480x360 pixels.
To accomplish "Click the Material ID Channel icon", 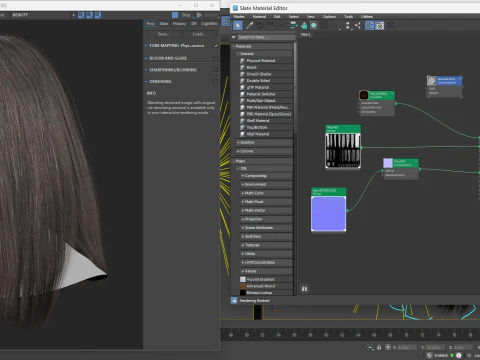I will (336, 26).
